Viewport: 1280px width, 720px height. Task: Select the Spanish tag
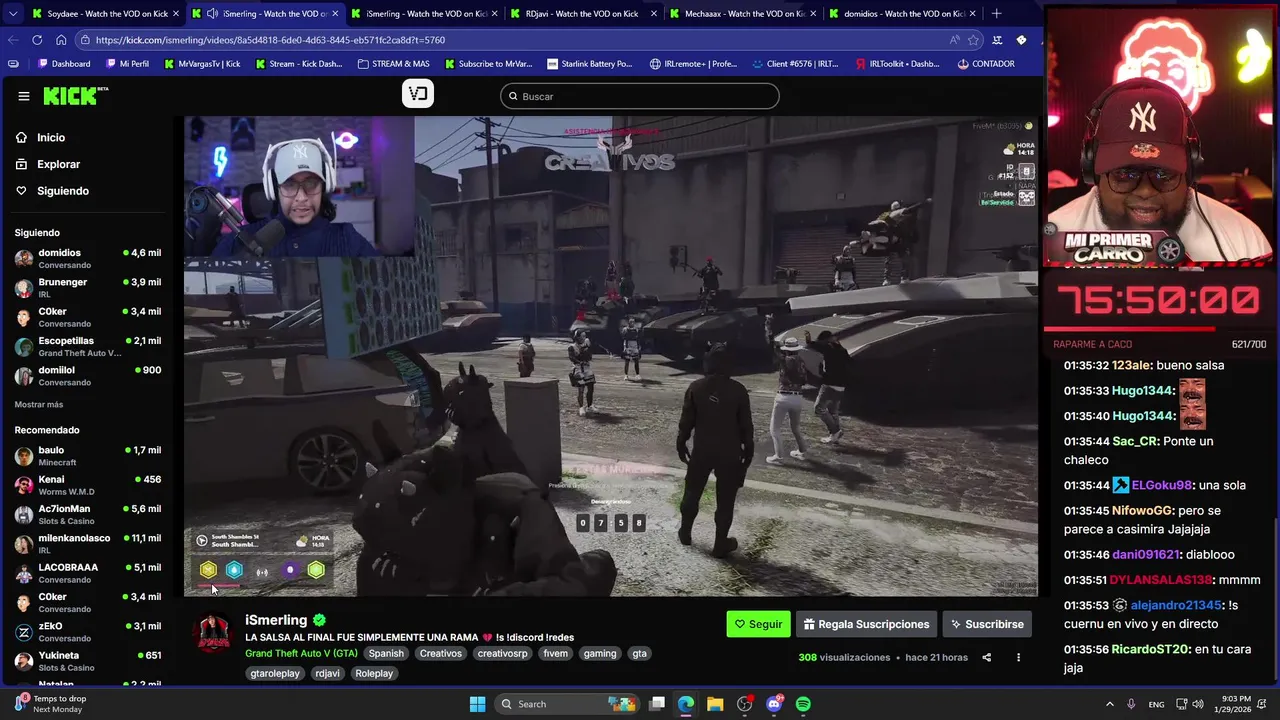click(x=386, y=653)
